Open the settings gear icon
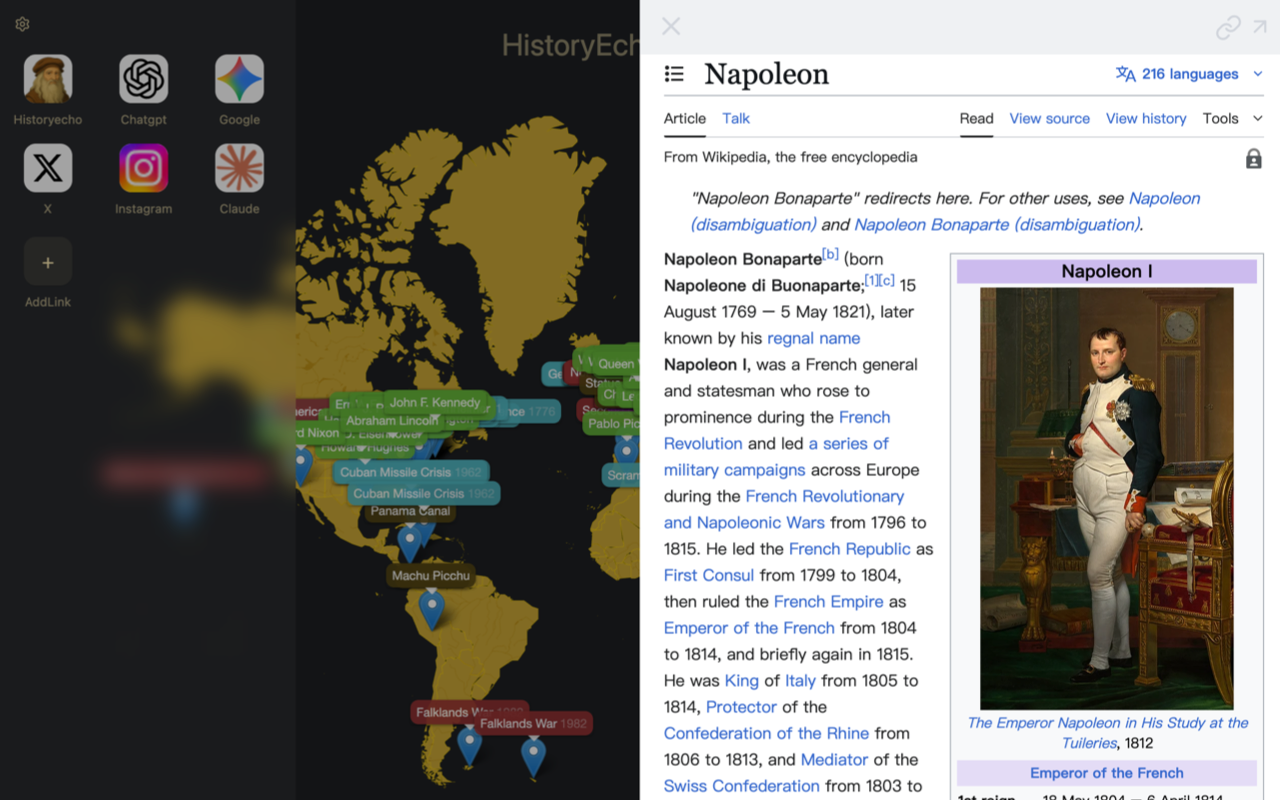This screenshot has width=1280, height=800. pos(22,24)
